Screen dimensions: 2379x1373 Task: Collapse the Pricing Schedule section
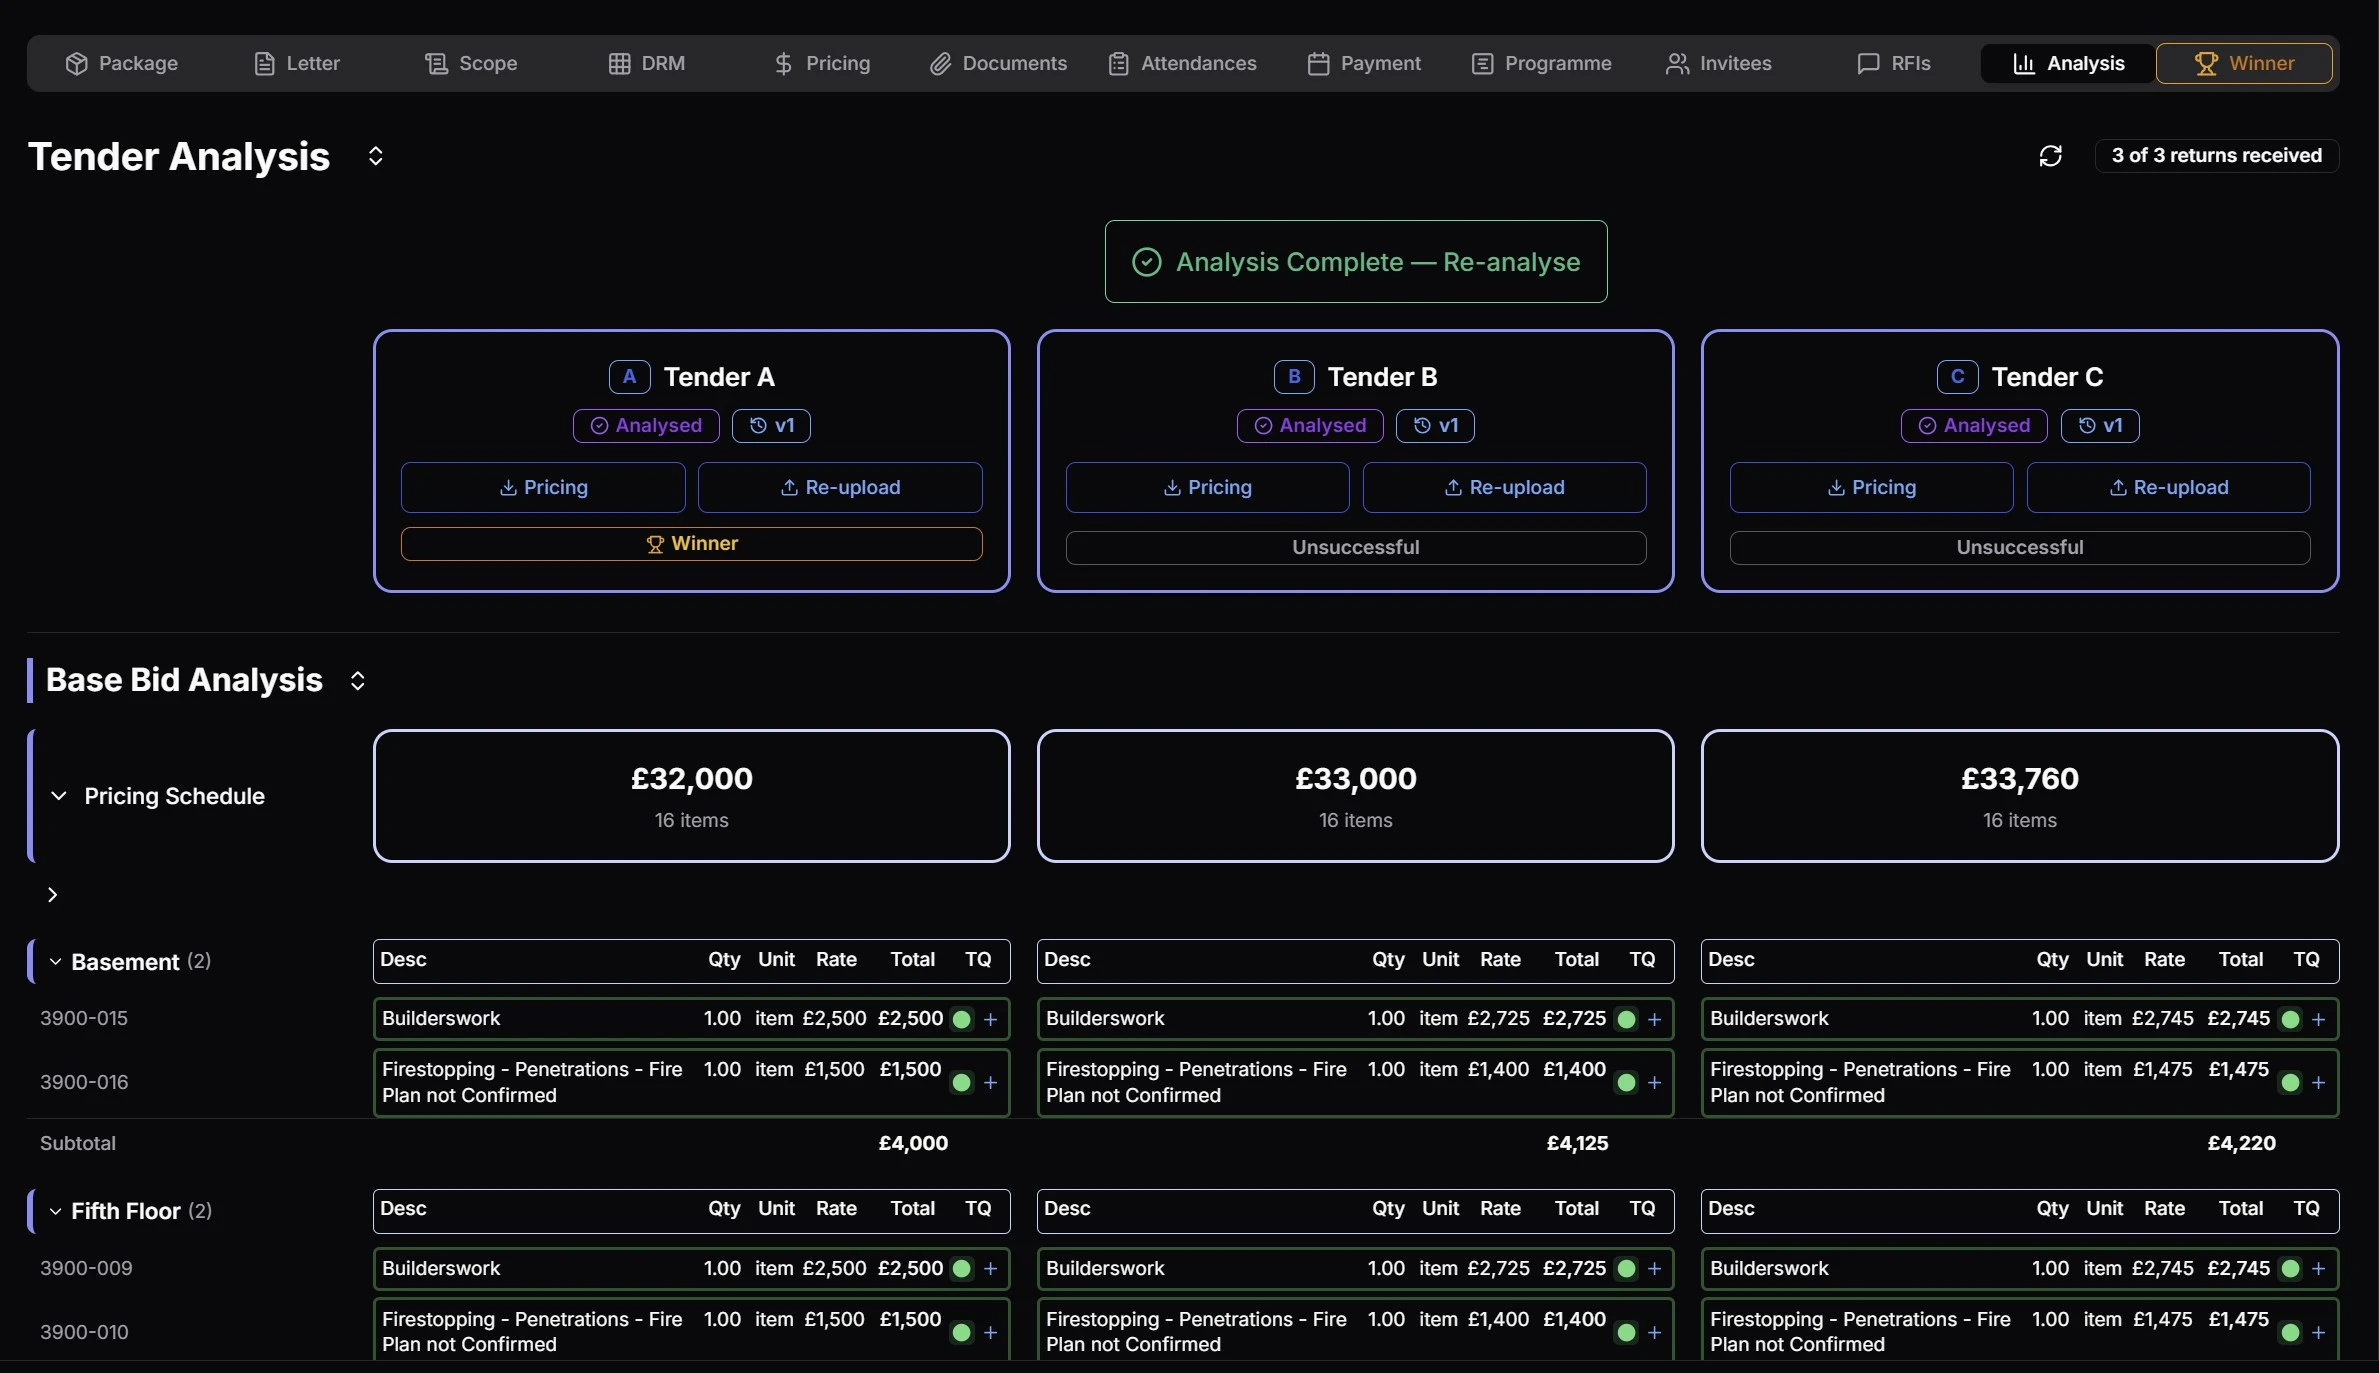pos(59,797)
